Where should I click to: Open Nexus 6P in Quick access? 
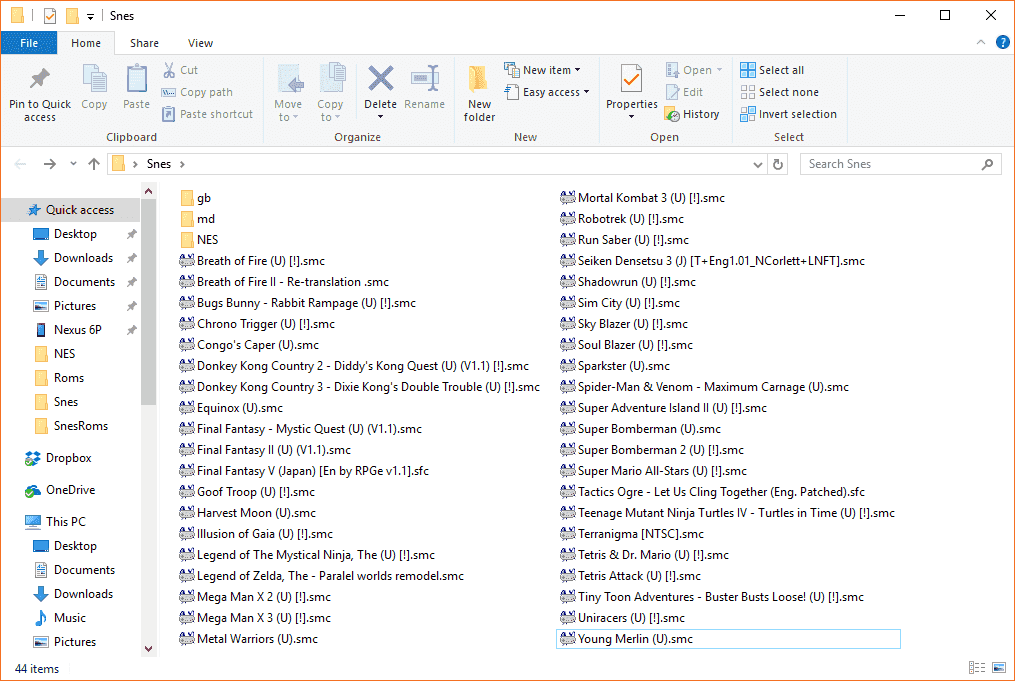pyautogui.click(x=67, y=330)
